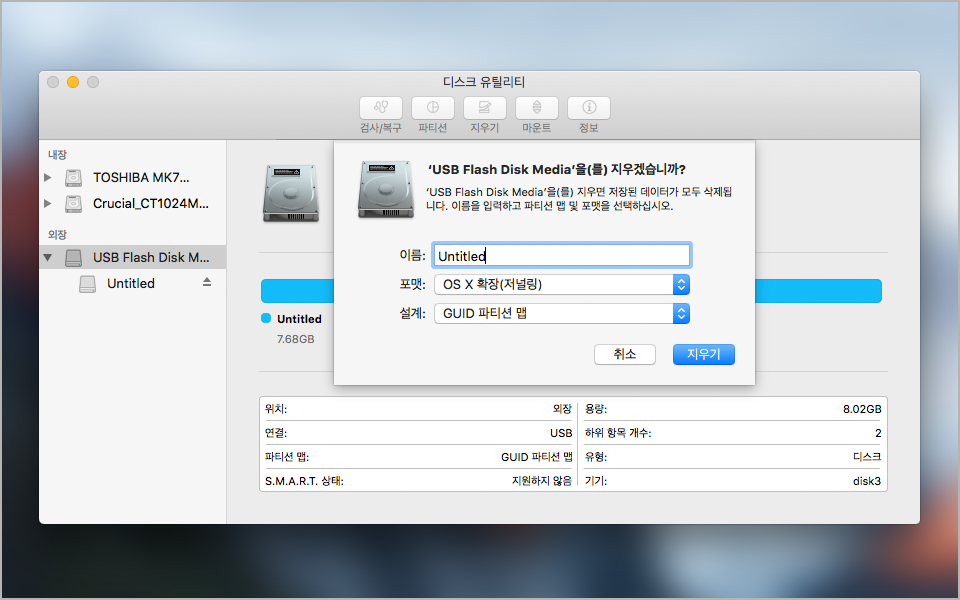Click the USB connection value
The width and height of the screenshot is (960, 600).
point(561,433)
